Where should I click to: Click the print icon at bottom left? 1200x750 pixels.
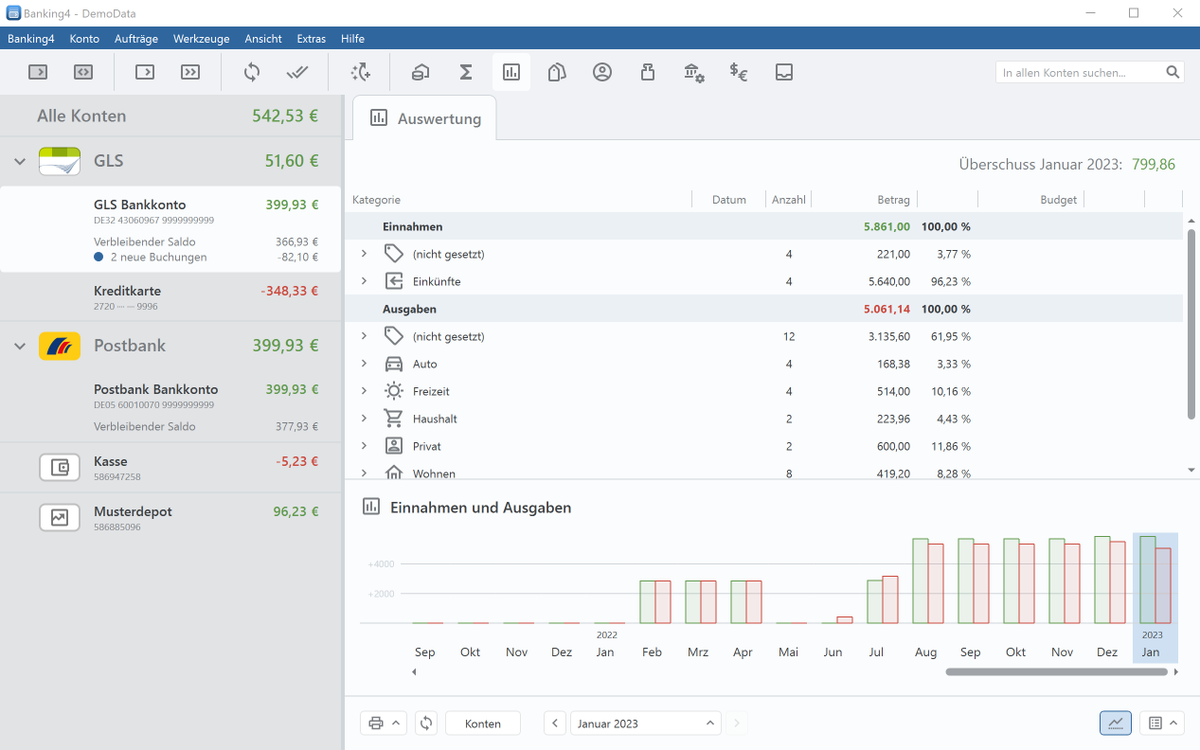point(376,723)
